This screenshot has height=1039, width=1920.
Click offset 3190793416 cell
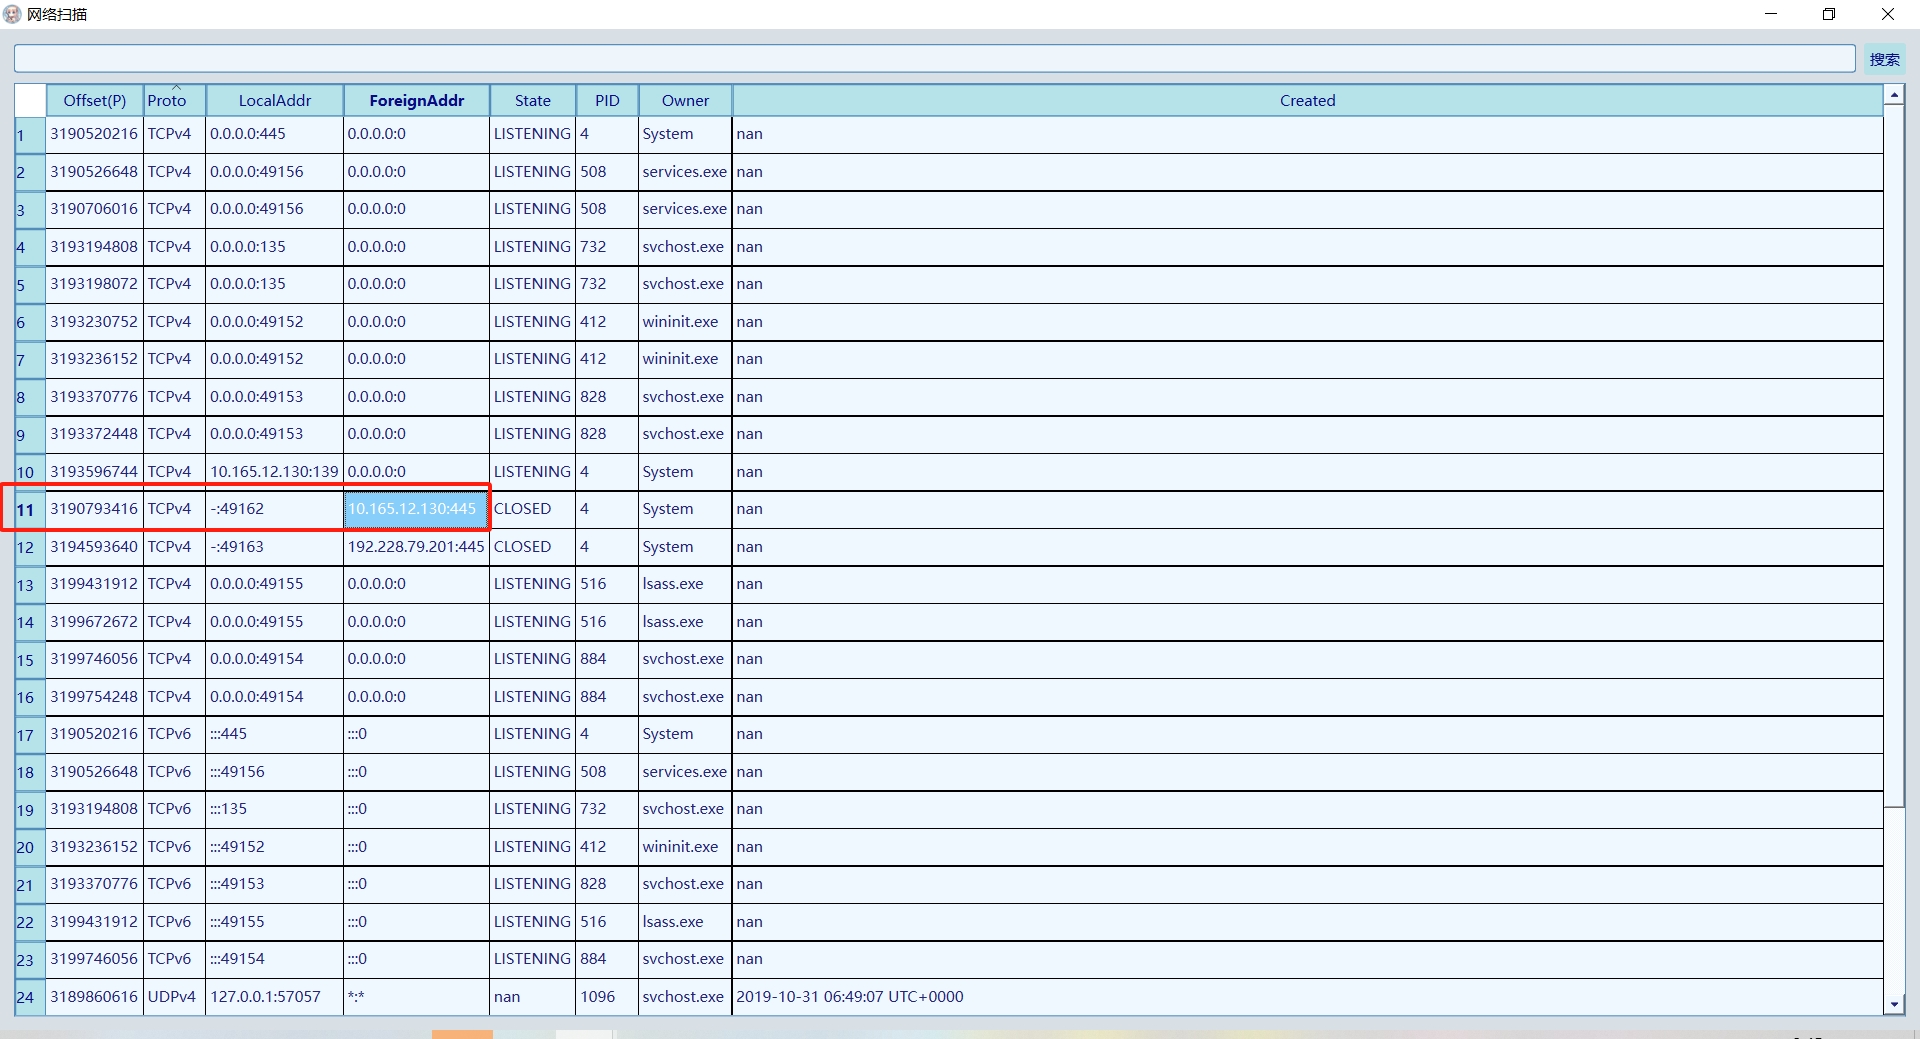[94, 509]
